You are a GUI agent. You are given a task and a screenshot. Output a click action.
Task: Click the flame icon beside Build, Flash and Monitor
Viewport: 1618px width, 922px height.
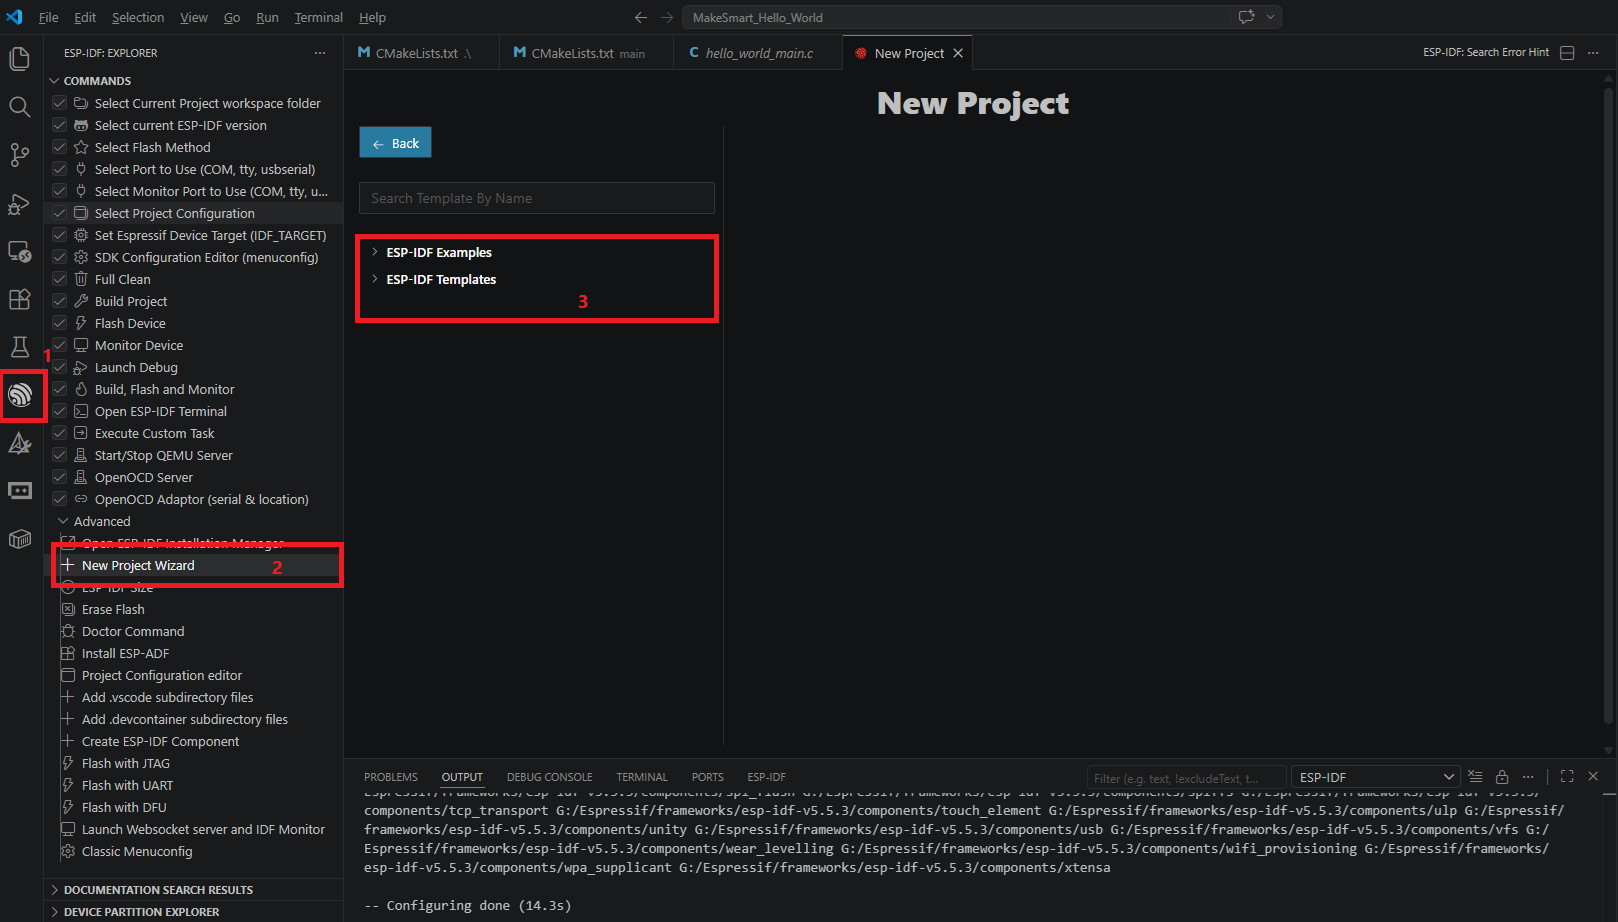[x=81, y=389]
